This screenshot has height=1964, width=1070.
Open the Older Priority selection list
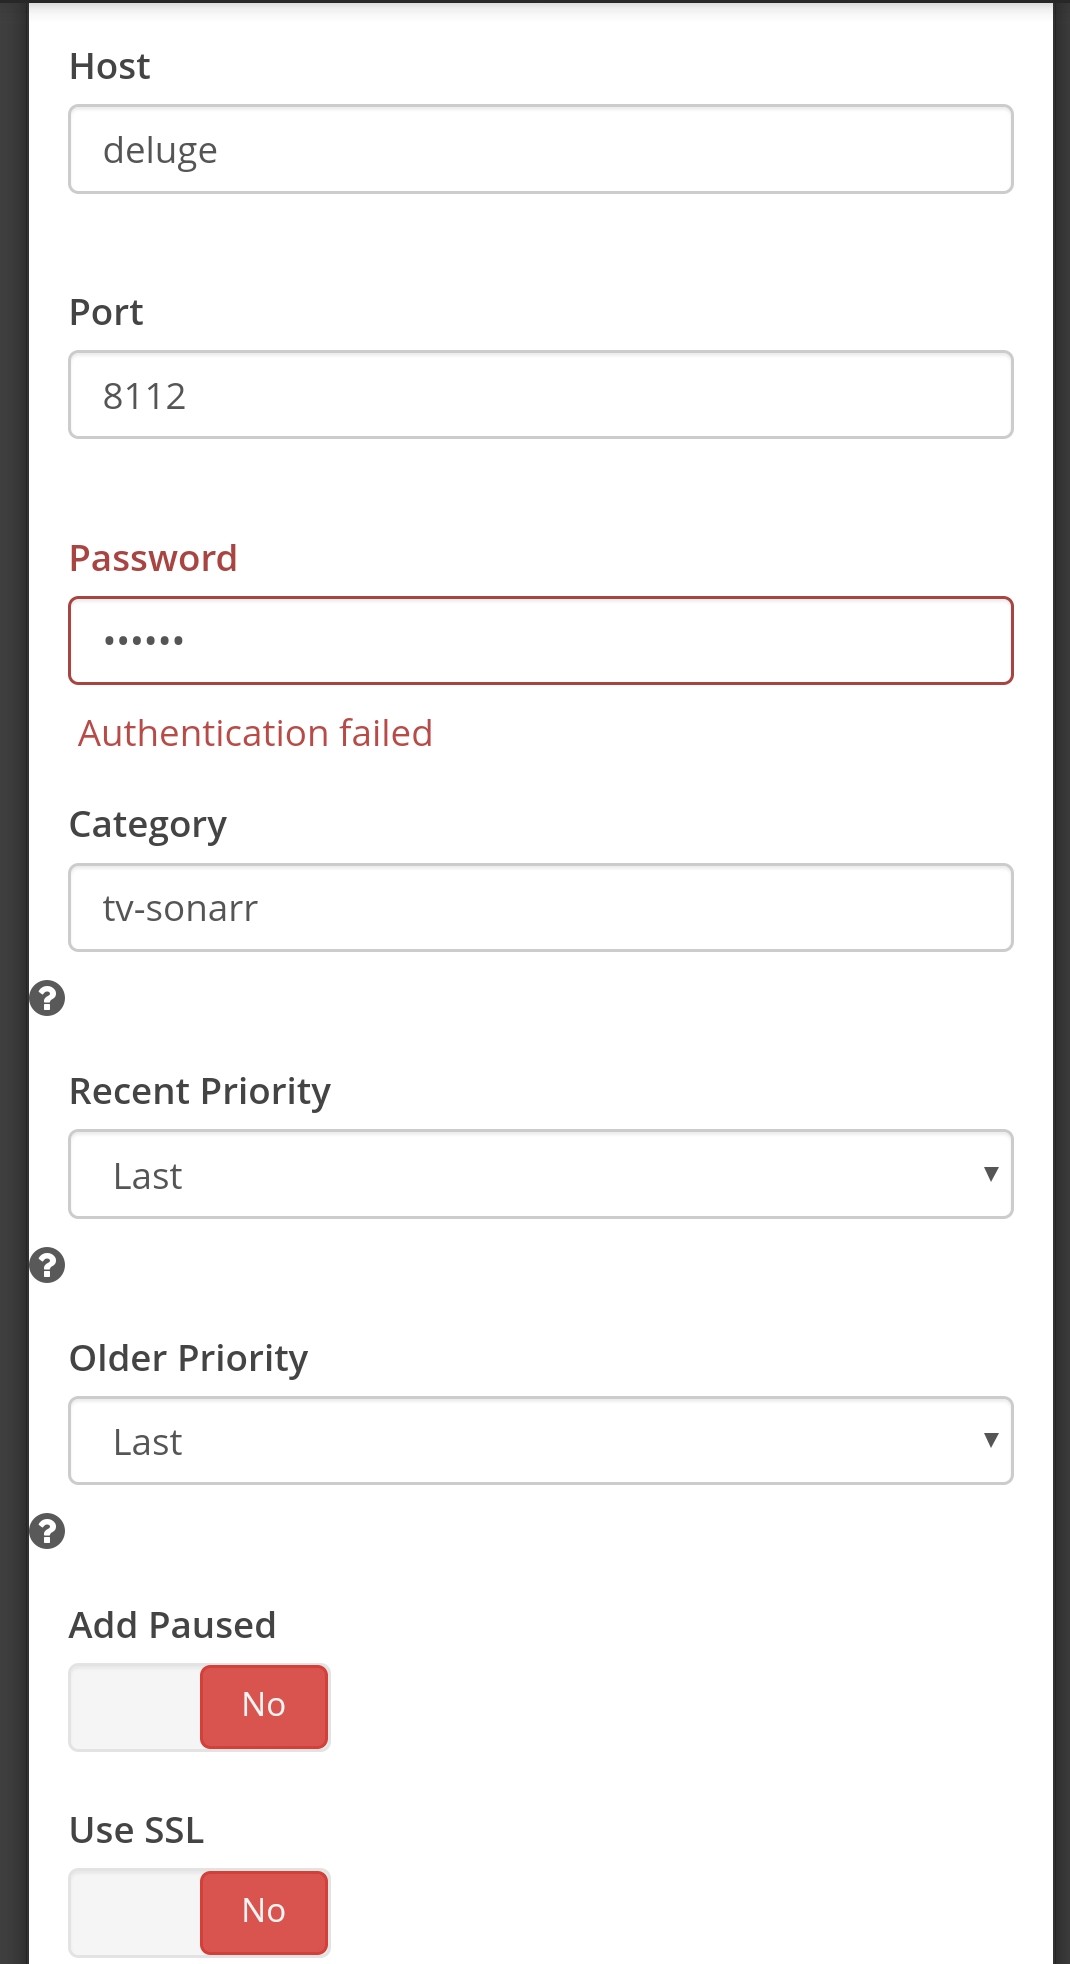tap(540, 1440)
